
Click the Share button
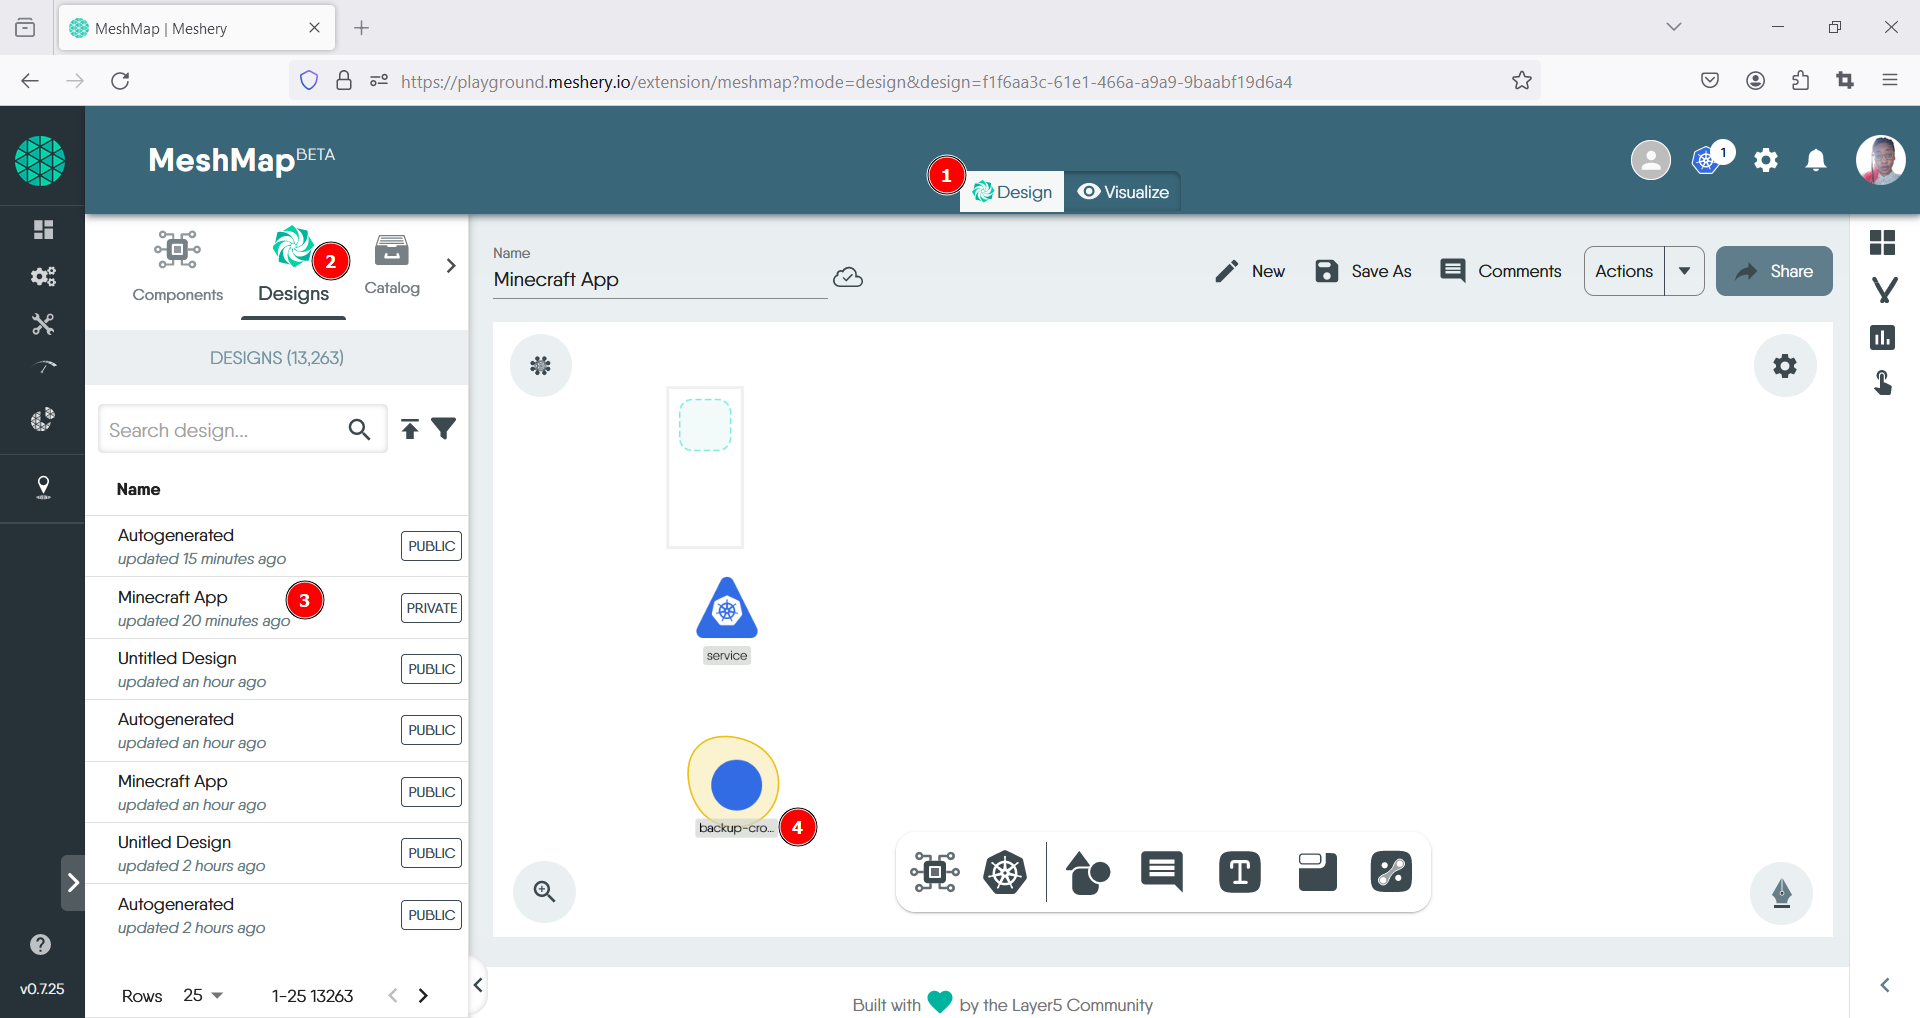coord(1774,271)
